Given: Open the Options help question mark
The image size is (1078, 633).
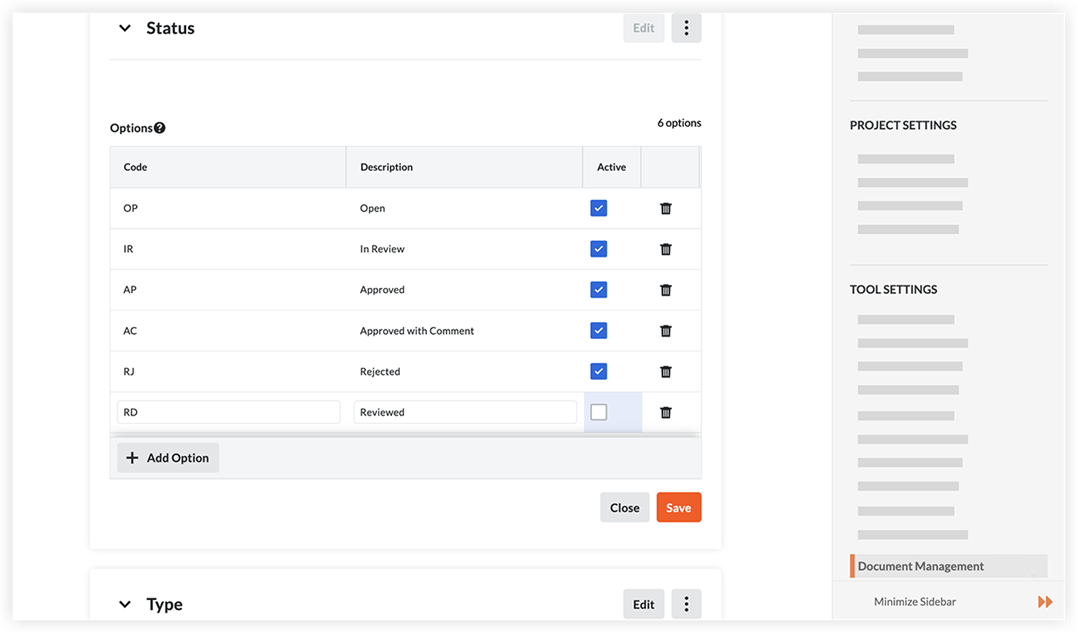Looking at the screenshot, I should [160, 128].
